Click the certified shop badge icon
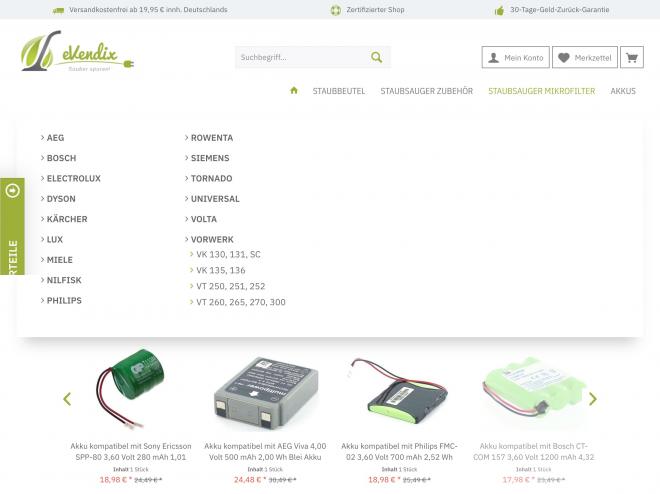The width and height of the screenshot is (660, 494). pos(335,10)
